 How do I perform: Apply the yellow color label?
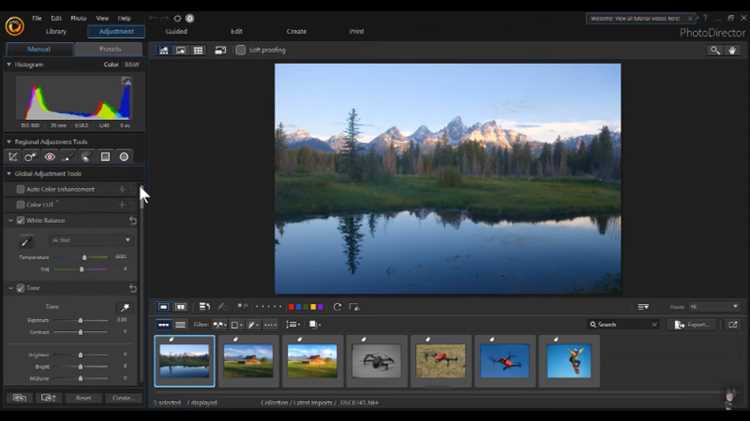pyautogui.click(x=313, y=307)
